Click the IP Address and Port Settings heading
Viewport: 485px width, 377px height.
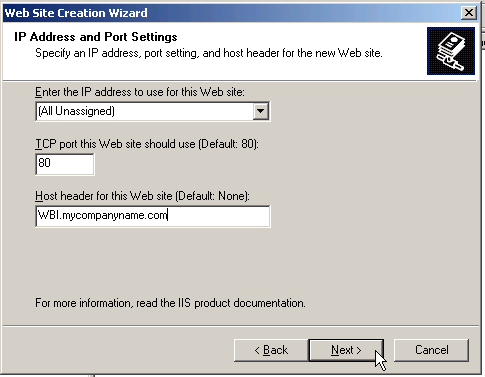click(x=96, y=37)
